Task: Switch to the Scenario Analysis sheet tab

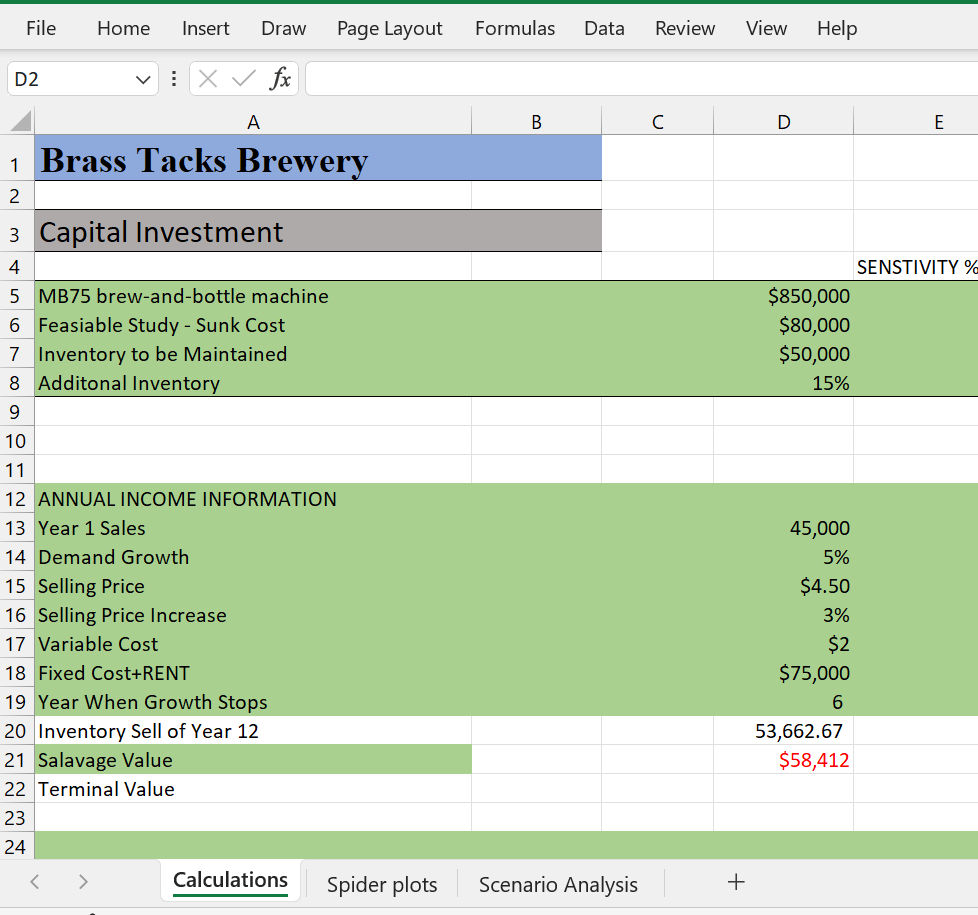Action: coord(558,884)
